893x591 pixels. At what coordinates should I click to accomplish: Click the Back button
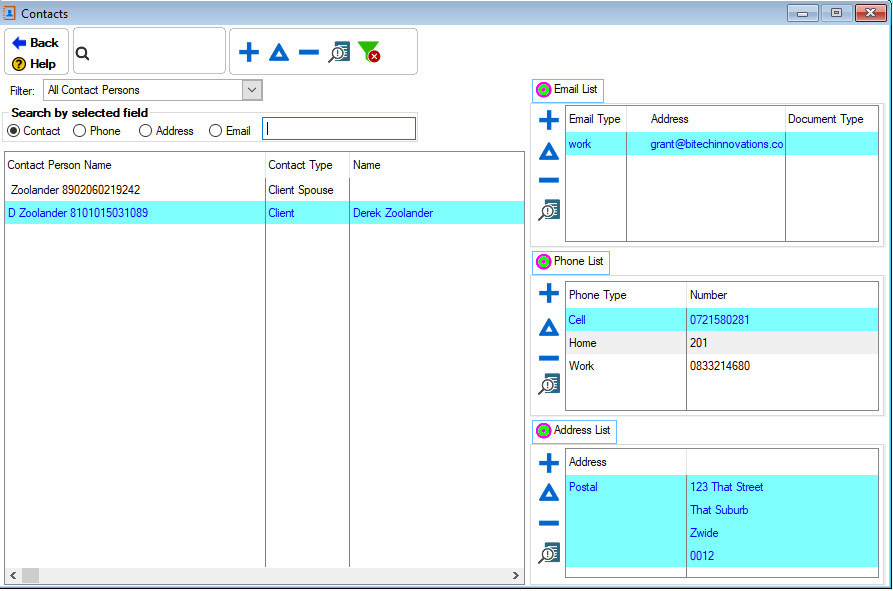click(36, 43)
